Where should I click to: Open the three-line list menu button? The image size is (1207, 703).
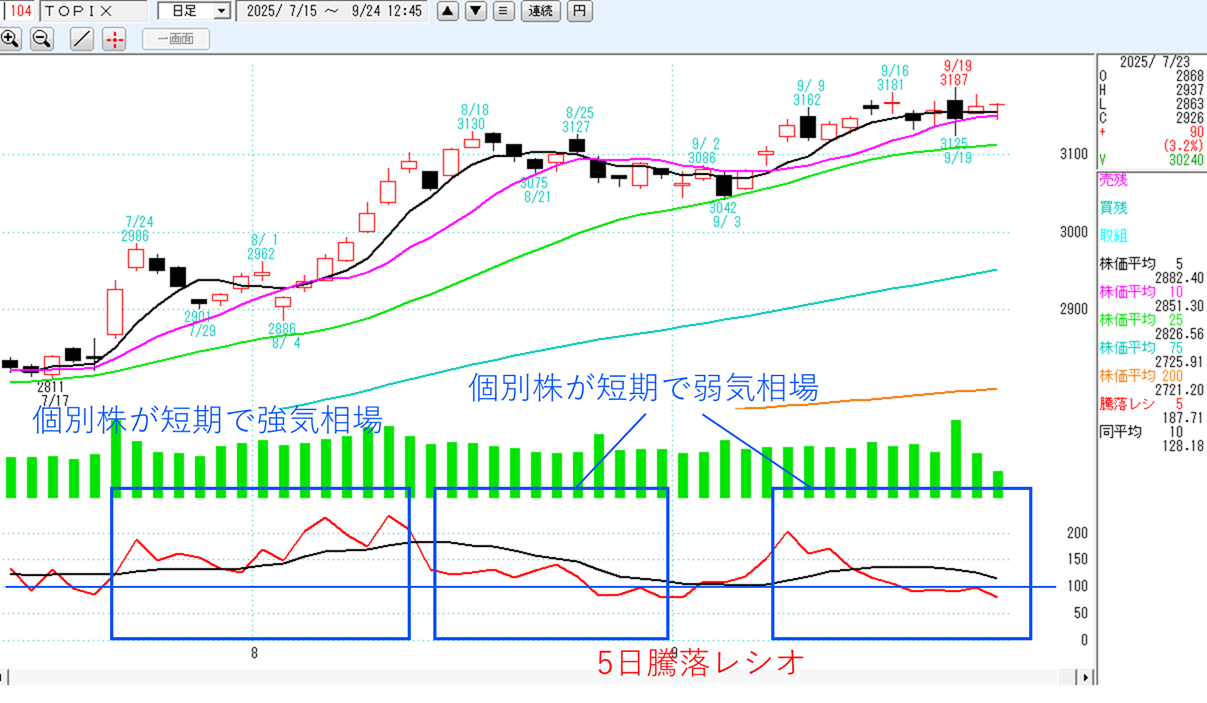point(503,11)
